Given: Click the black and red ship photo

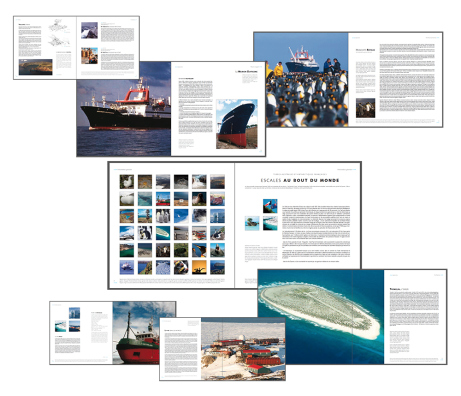Looking at the screenshot, I should (124, 109).
